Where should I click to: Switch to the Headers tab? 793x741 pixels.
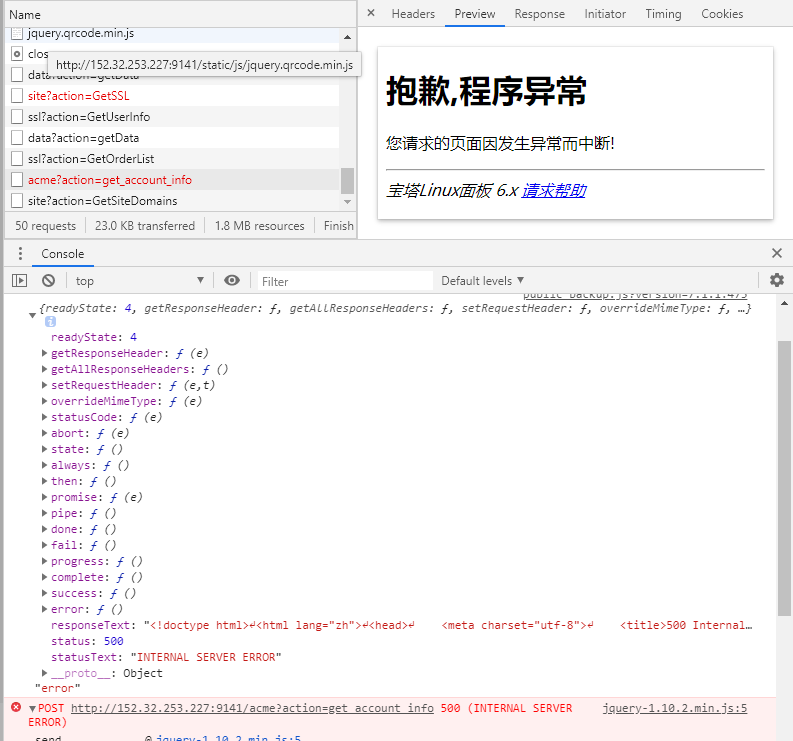(x=413, y=14)
